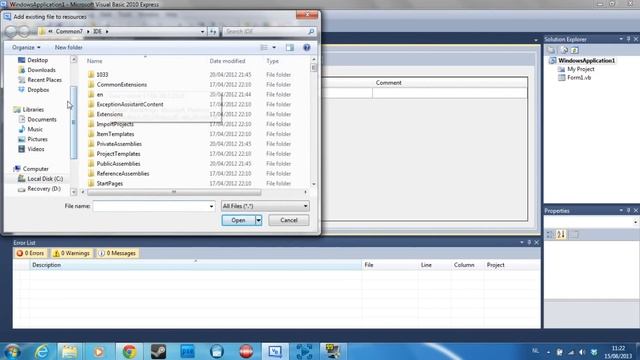
Task: Click the Alphabetical sort icon in Properties
Action: (561, 234)
